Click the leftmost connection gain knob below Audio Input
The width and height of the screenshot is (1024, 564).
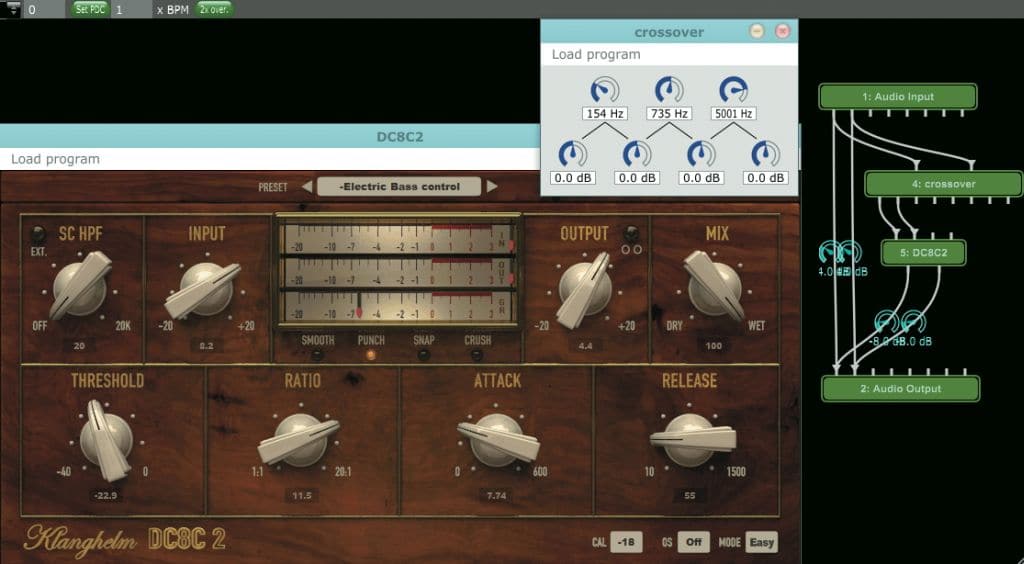pyautogui.click(x=830, y=252)
